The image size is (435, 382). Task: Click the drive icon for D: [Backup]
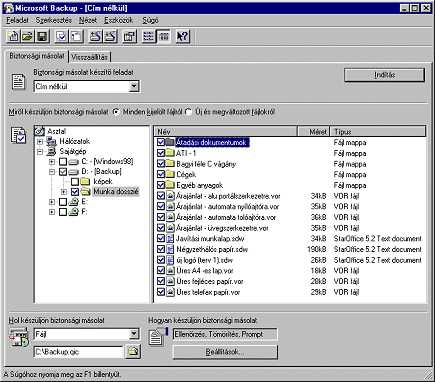click(73, 172)
